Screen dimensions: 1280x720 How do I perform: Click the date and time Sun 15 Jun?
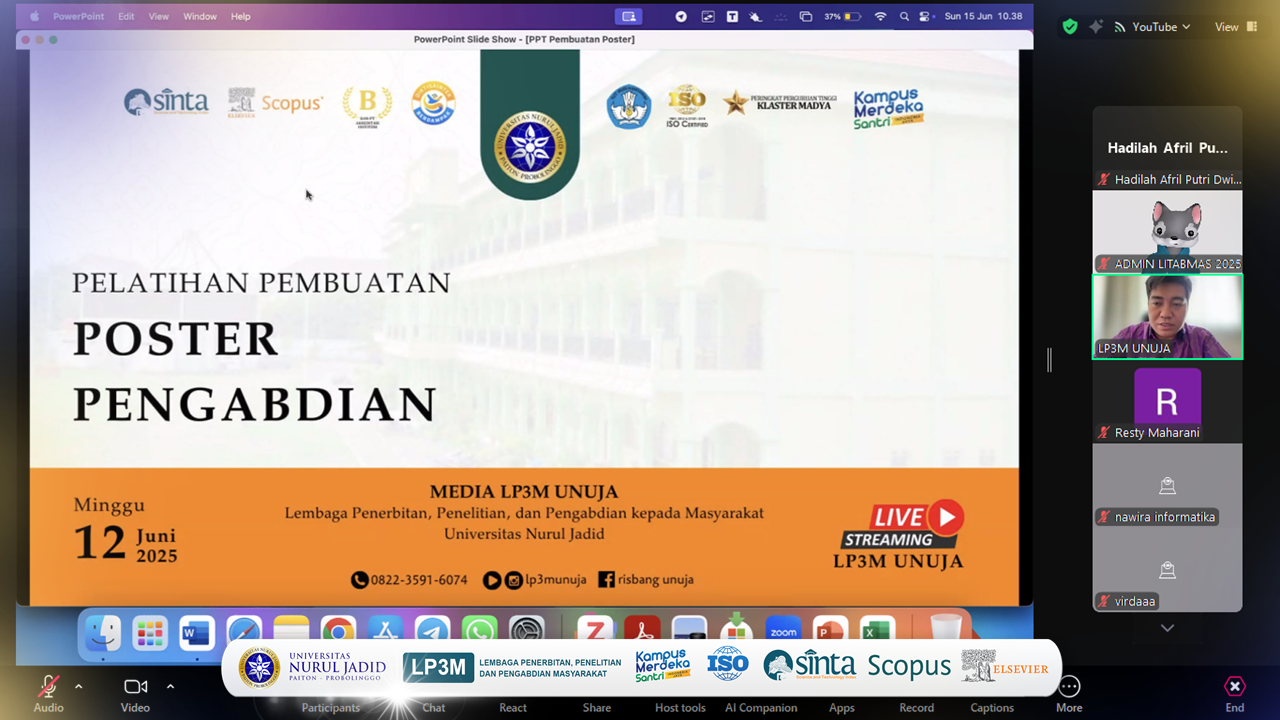tap(983, 16)
